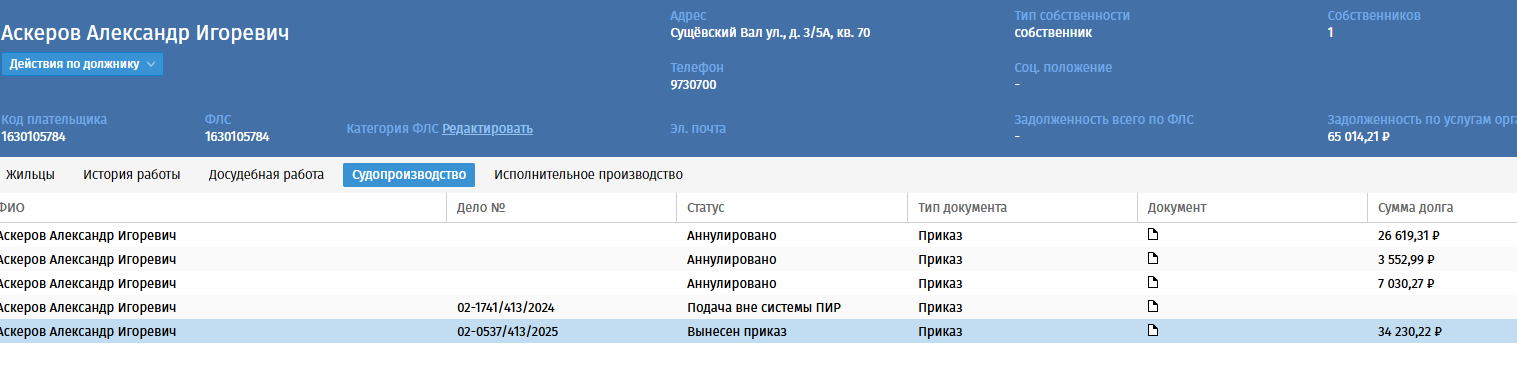Click 'Соц. положение' field label

click(1063, 68)
